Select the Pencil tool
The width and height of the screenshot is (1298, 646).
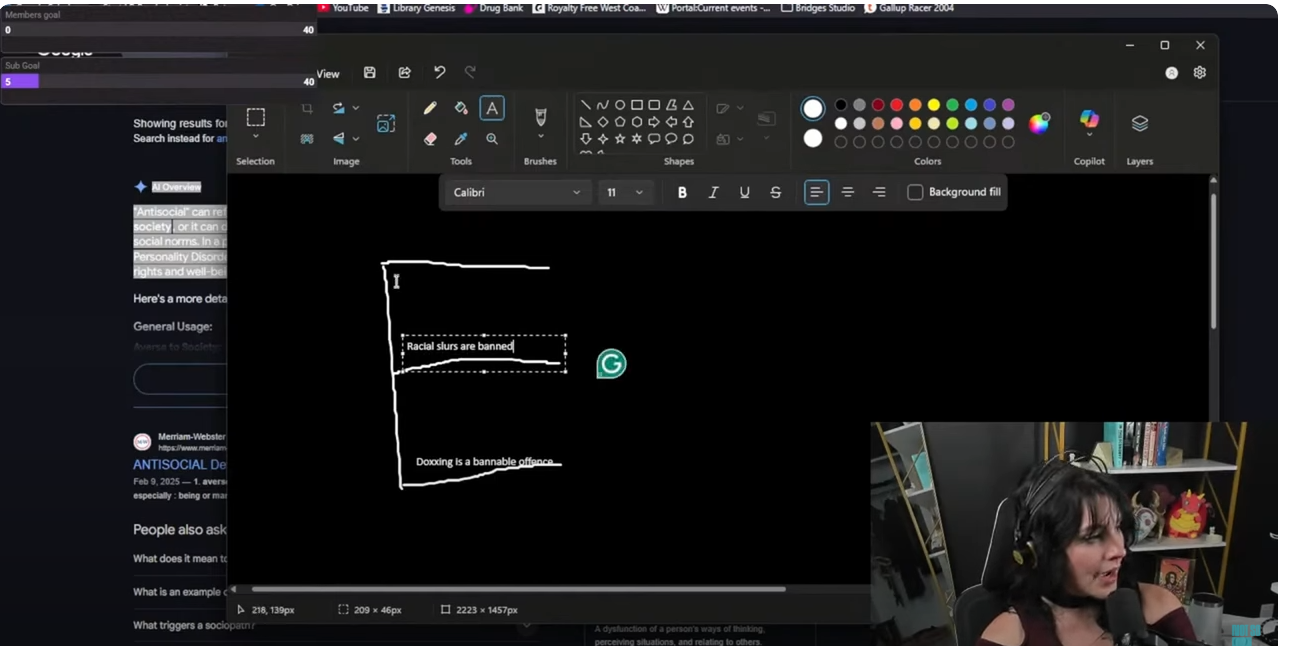click(430, 108)
